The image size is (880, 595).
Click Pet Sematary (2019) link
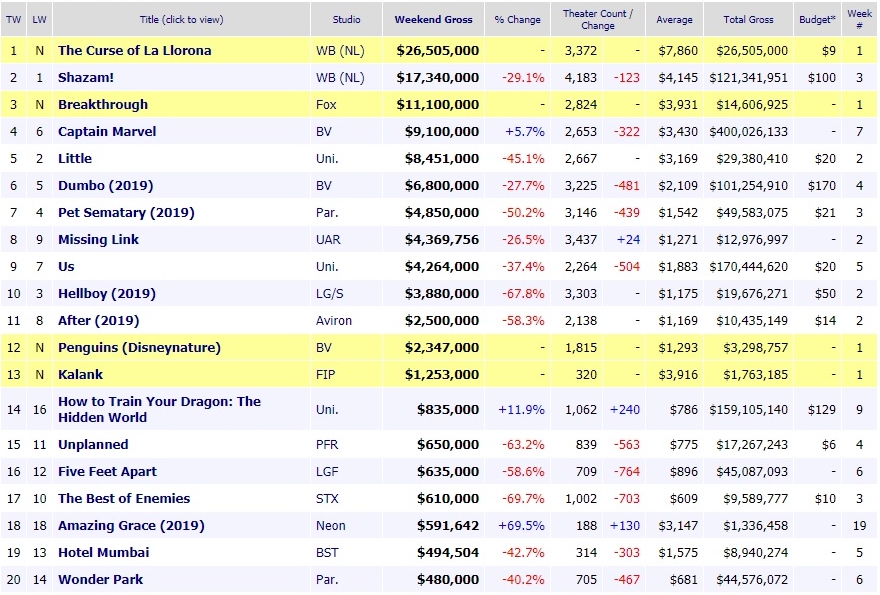tap(126, 212)
